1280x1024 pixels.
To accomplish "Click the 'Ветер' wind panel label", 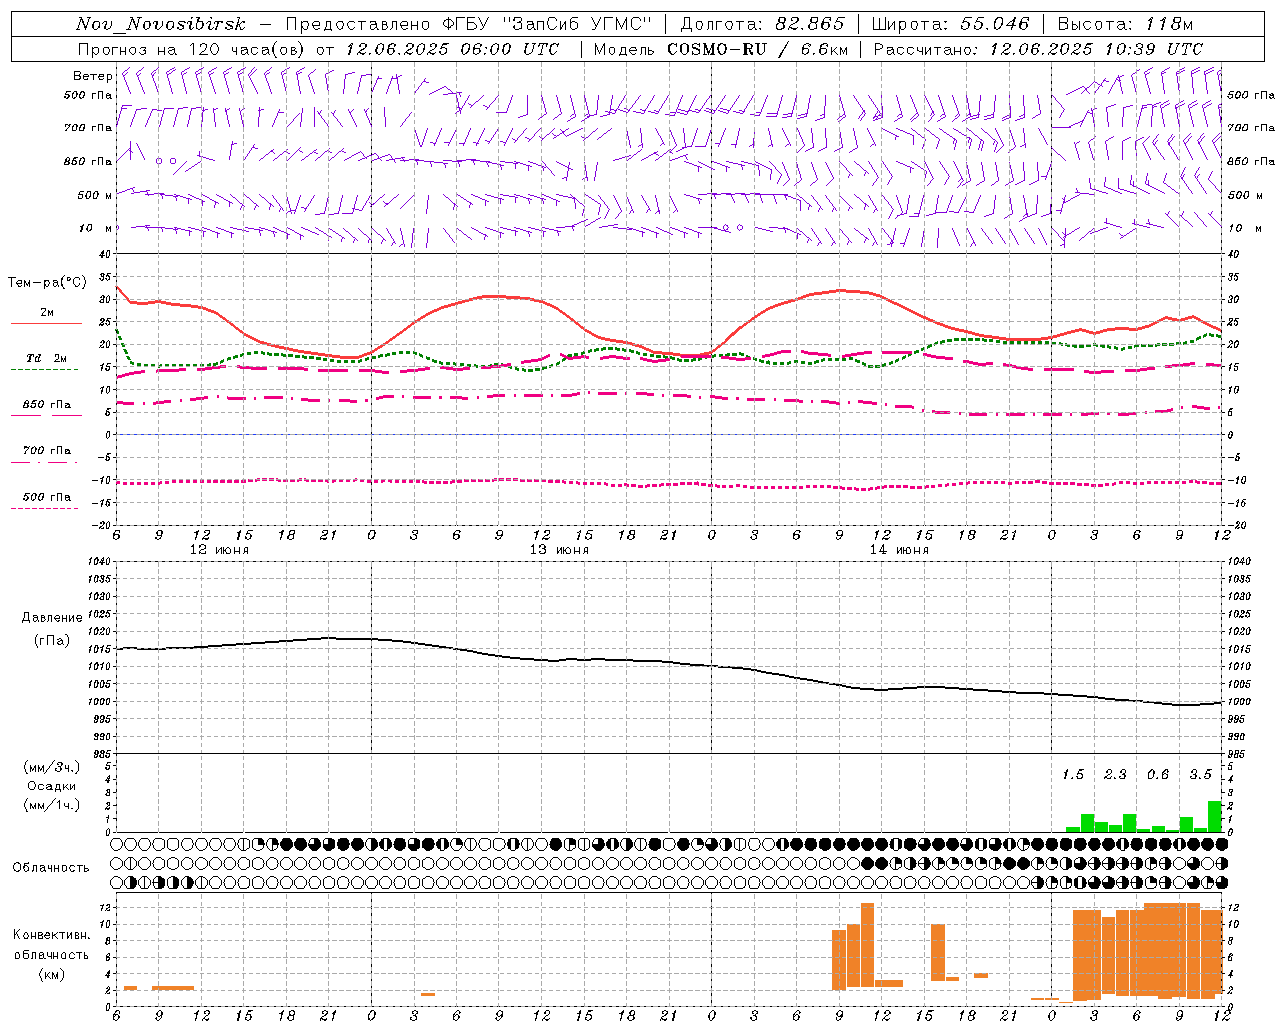I will point(92,76).
